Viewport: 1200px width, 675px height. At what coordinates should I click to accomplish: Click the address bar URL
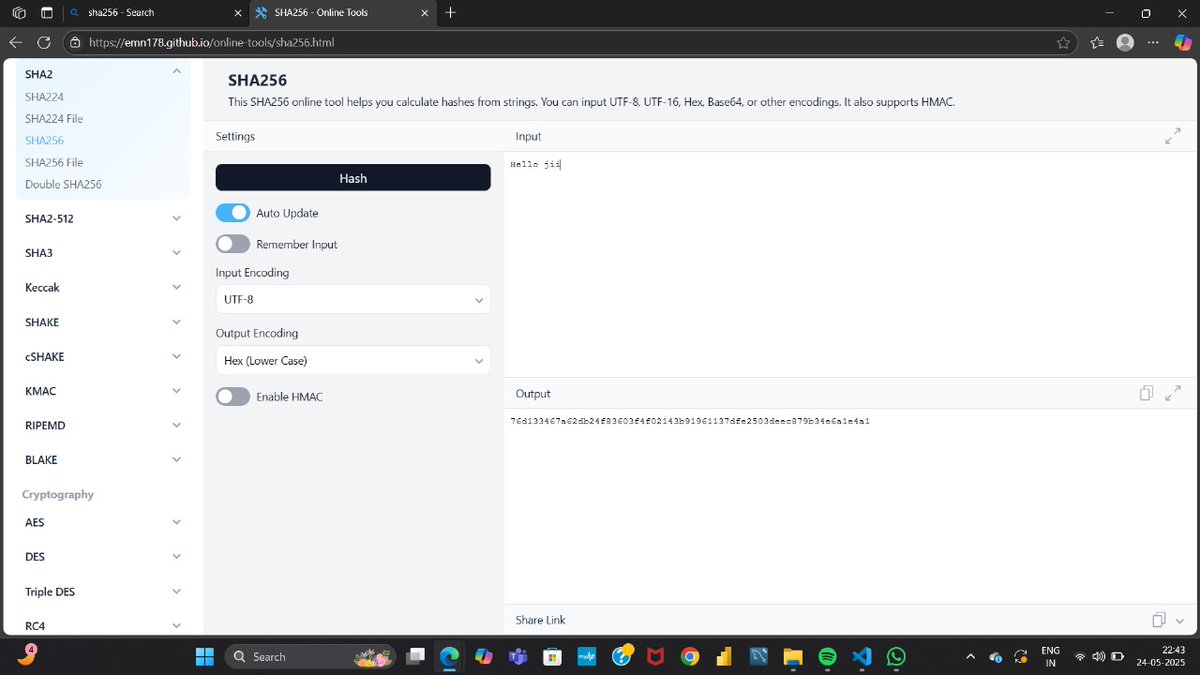tap(211, 43)
